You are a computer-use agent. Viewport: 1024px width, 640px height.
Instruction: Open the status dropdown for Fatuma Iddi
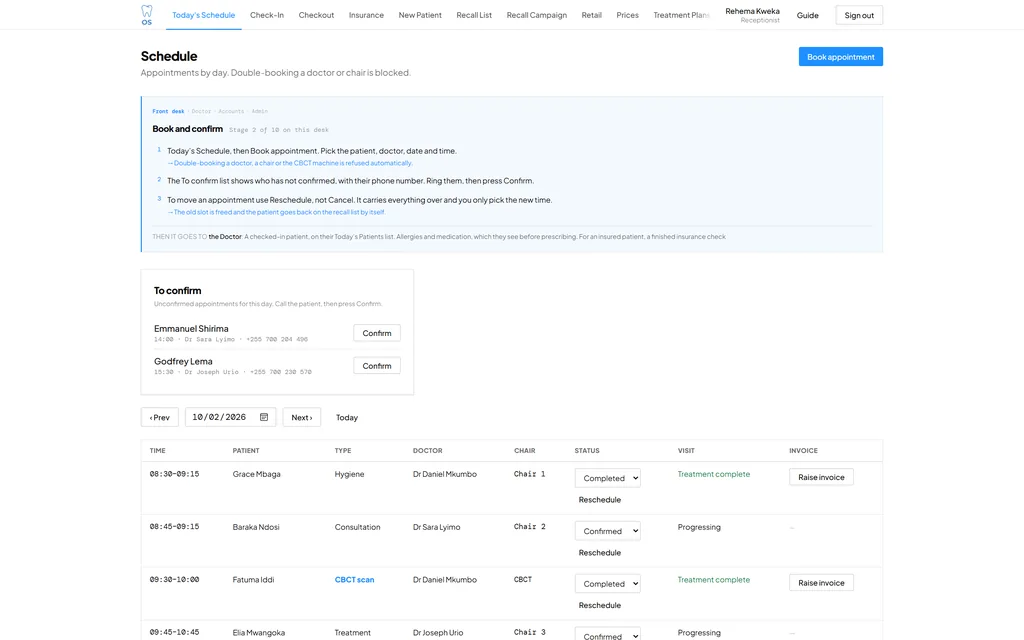click(x=607, y=584)
